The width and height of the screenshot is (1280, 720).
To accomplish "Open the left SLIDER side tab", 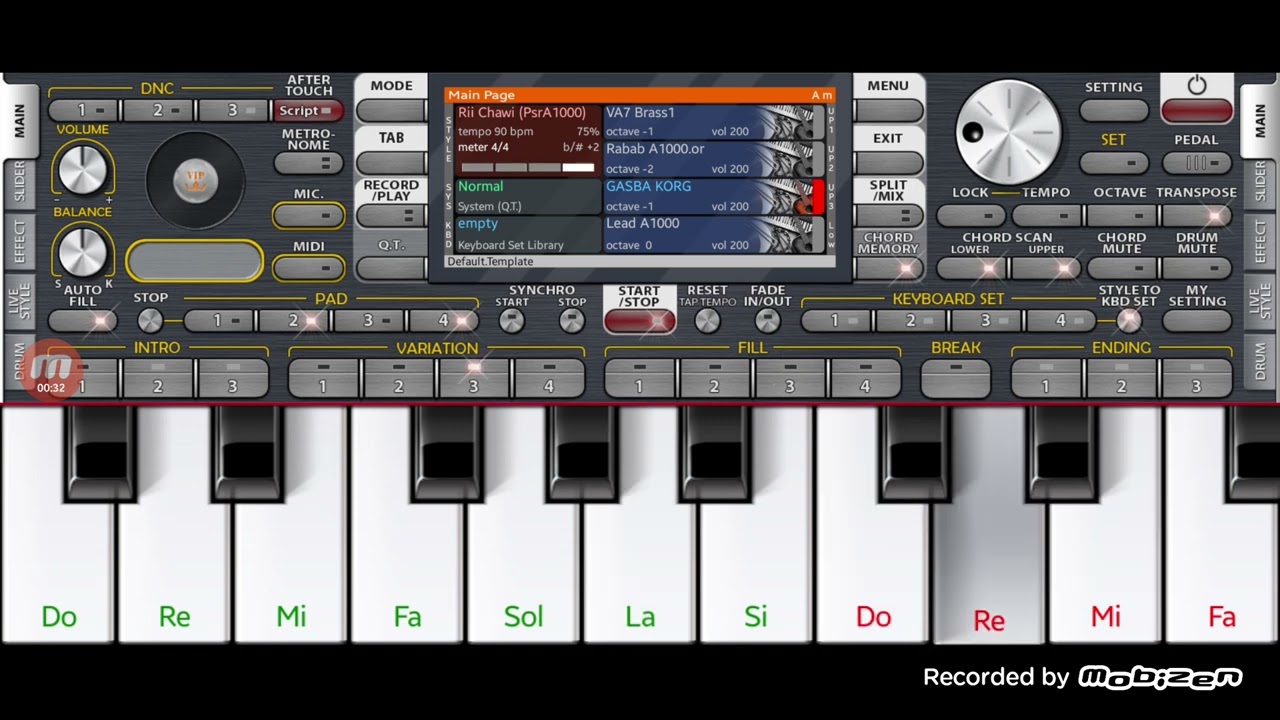I will (20, 185).
